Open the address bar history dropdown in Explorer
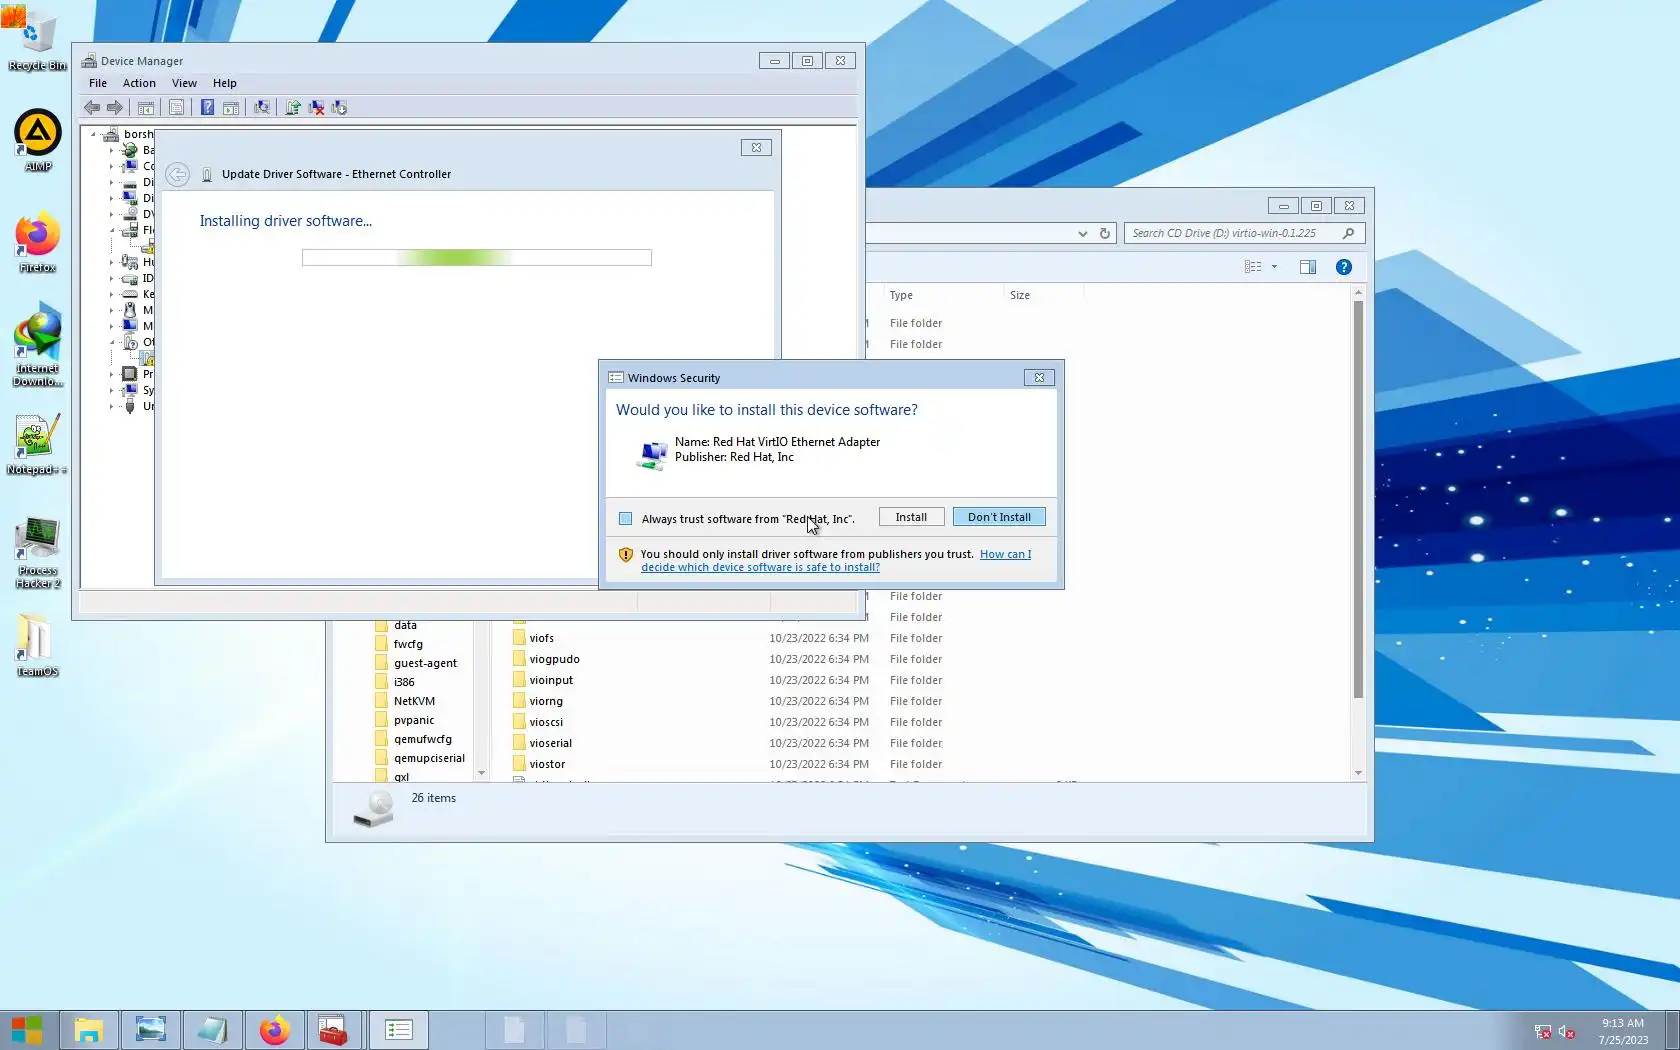Viewport: 1680px width, 1050px height. coord(1082,234)
